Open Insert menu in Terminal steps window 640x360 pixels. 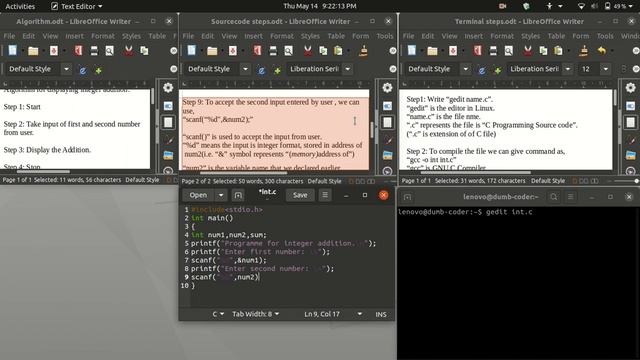[x=473, y=36]
